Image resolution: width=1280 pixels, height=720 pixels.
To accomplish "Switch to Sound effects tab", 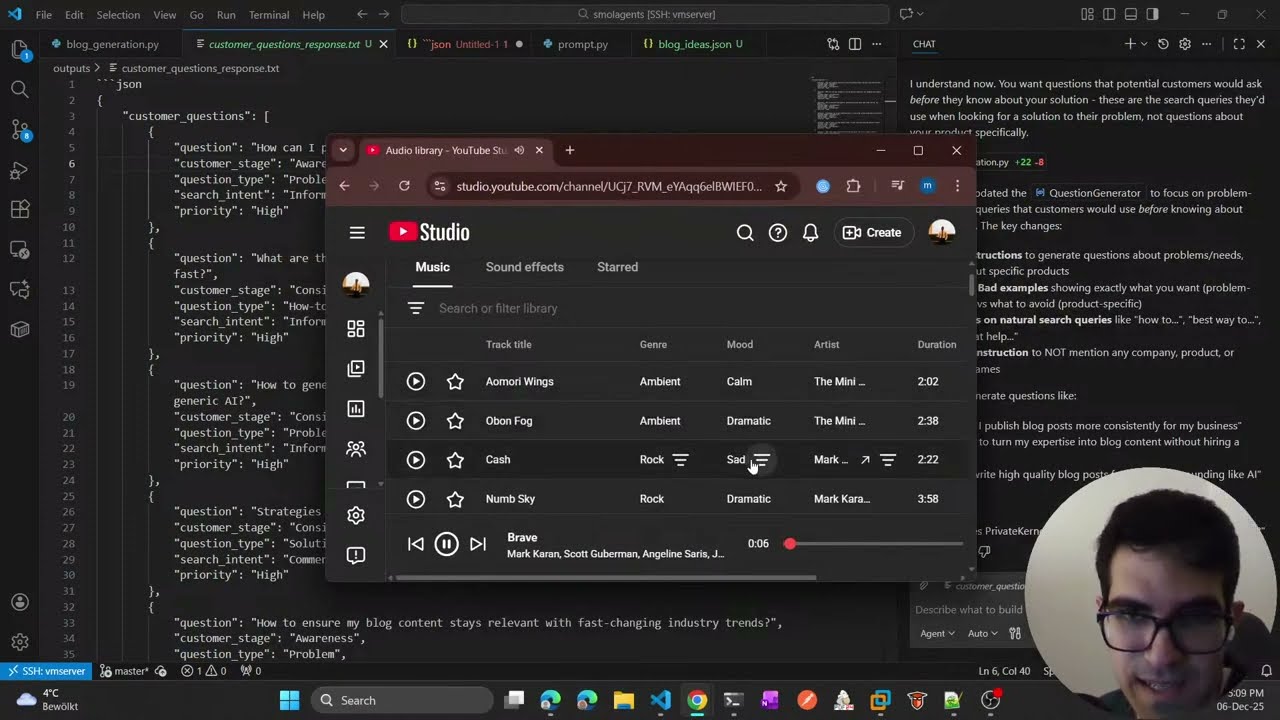I will [525, 267].
